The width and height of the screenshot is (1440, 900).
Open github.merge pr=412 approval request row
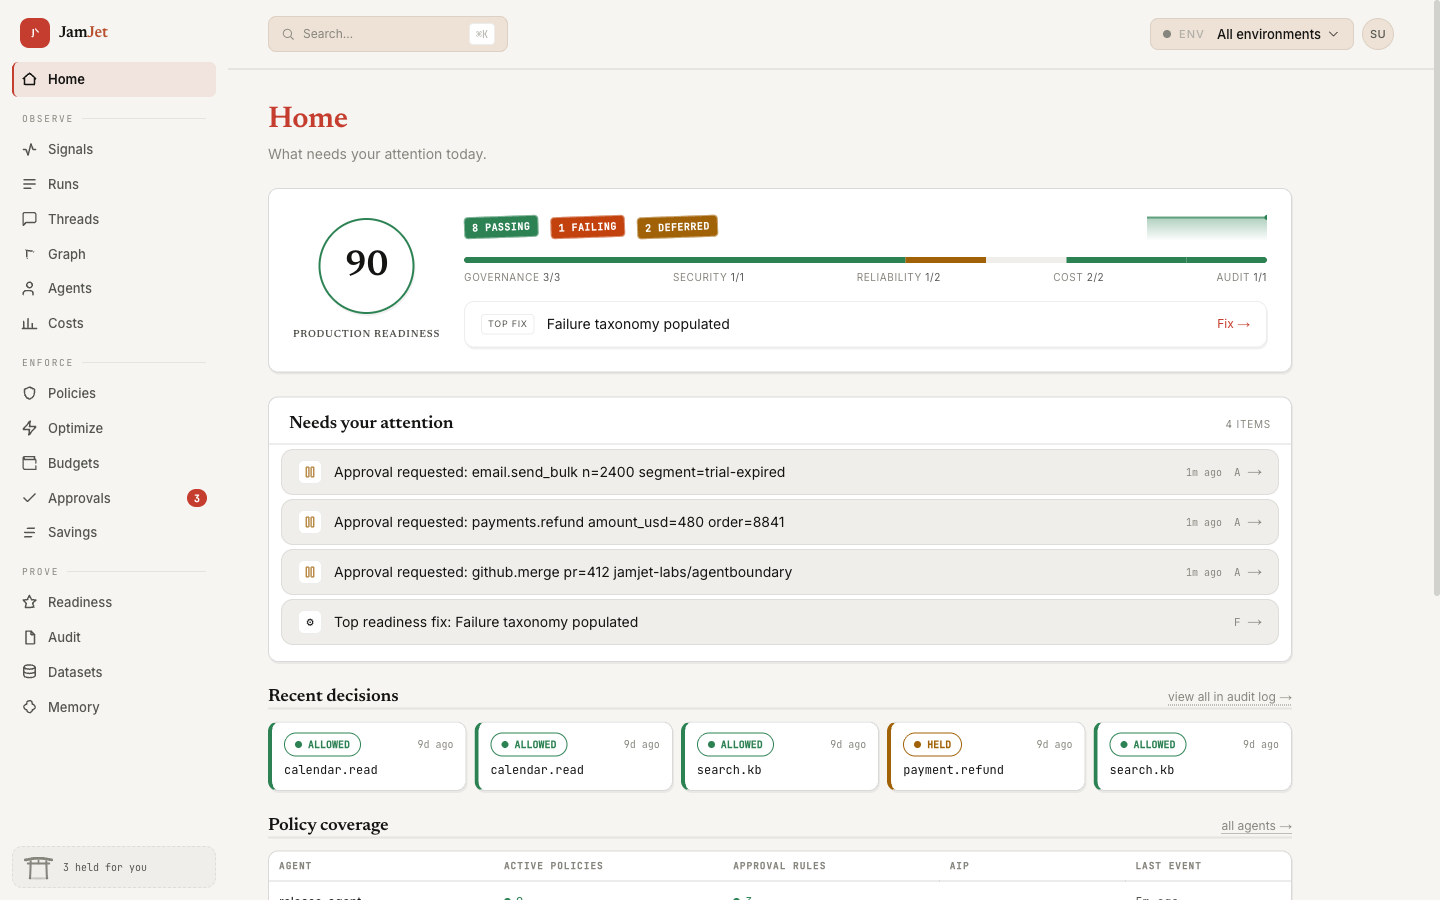(780, 572)
